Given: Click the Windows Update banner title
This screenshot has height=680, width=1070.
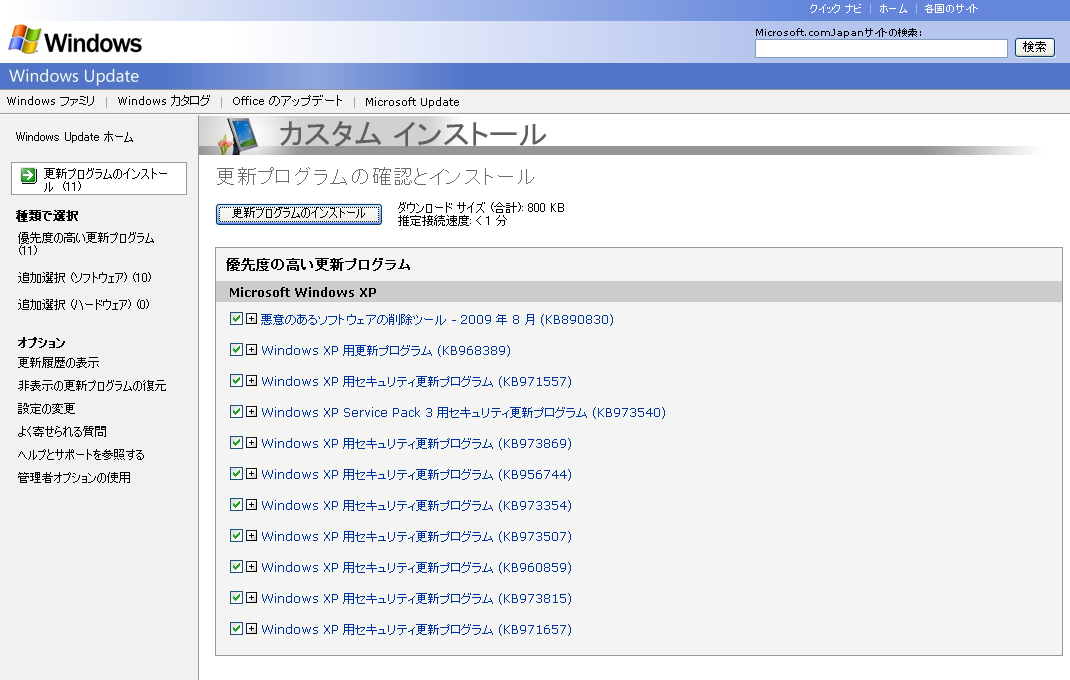Looking at the screenshot, I should [74, 76].
